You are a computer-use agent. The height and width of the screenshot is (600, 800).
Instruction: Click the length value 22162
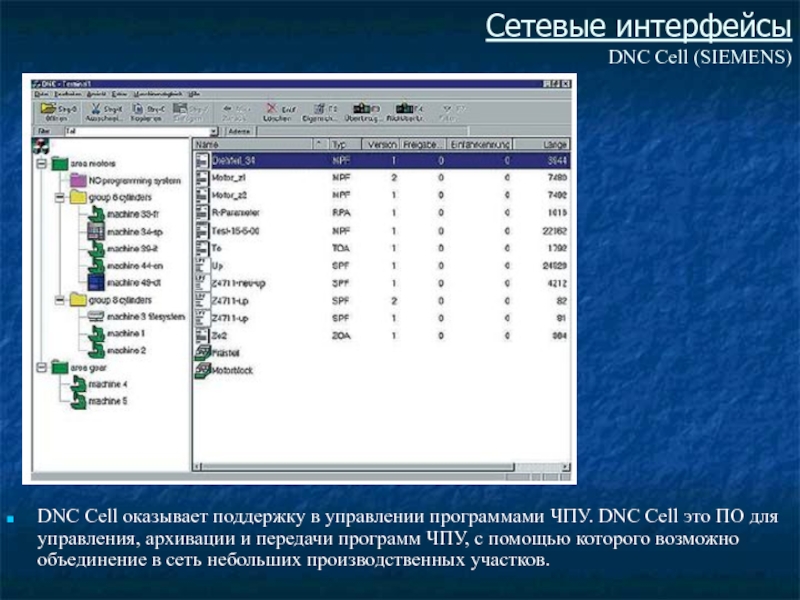[554, 231]
